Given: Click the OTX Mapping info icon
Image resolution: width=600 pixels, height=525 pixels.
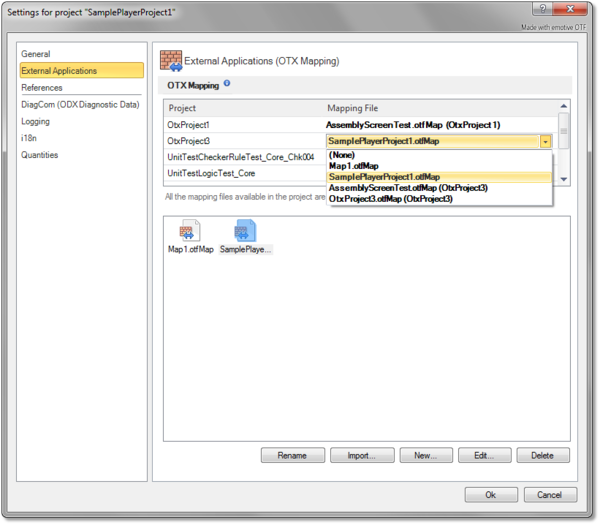Looking at the screenshot, I should click(227, 84).
